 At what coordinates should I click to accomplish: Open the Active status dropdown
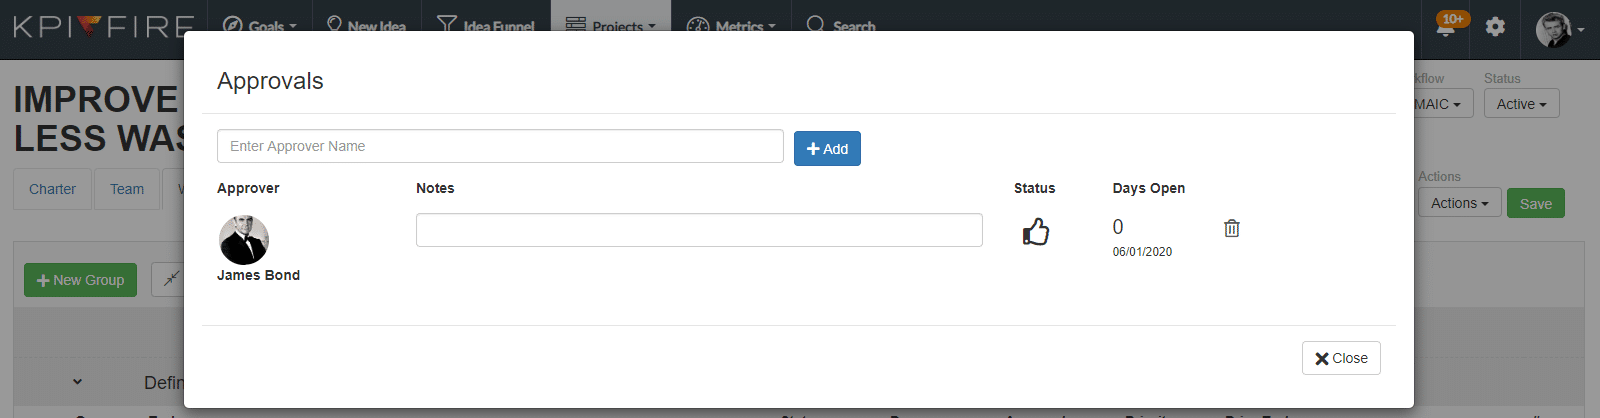[x=1521, y=104]
